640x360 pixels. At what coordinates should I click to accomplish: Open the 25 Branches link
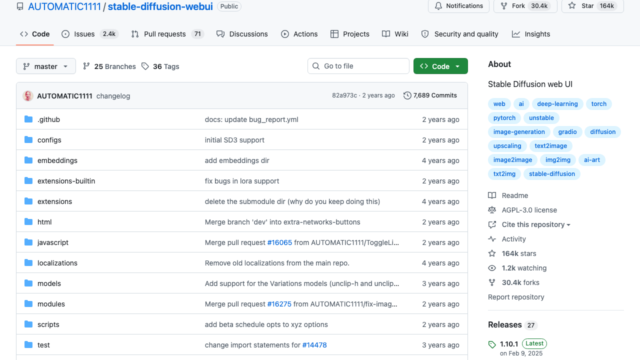coord(109,66)
